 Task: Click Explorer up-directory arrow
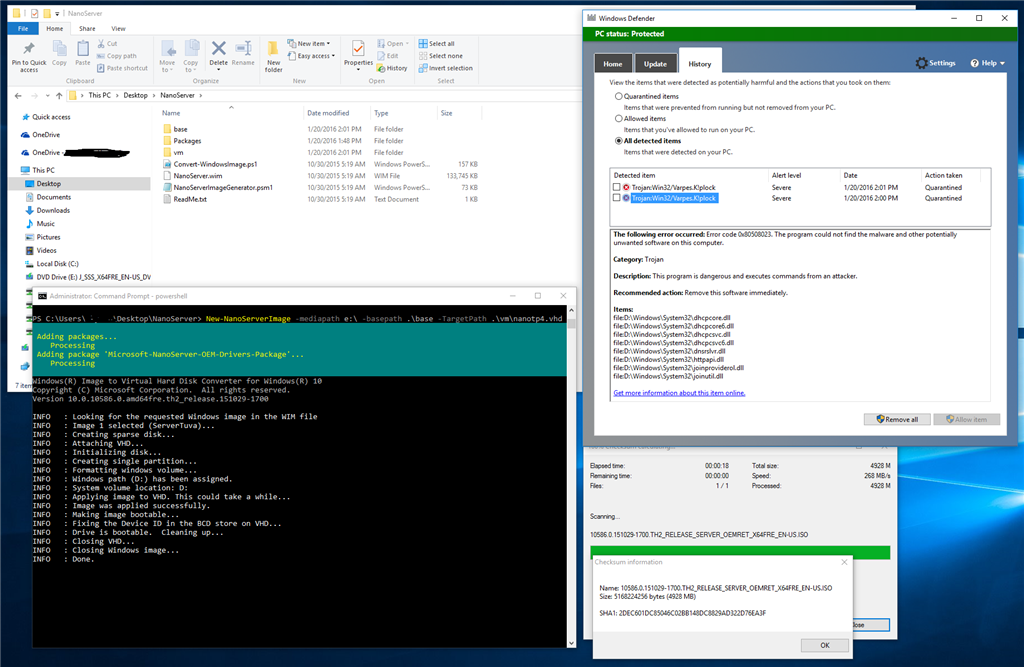point(59,95)
